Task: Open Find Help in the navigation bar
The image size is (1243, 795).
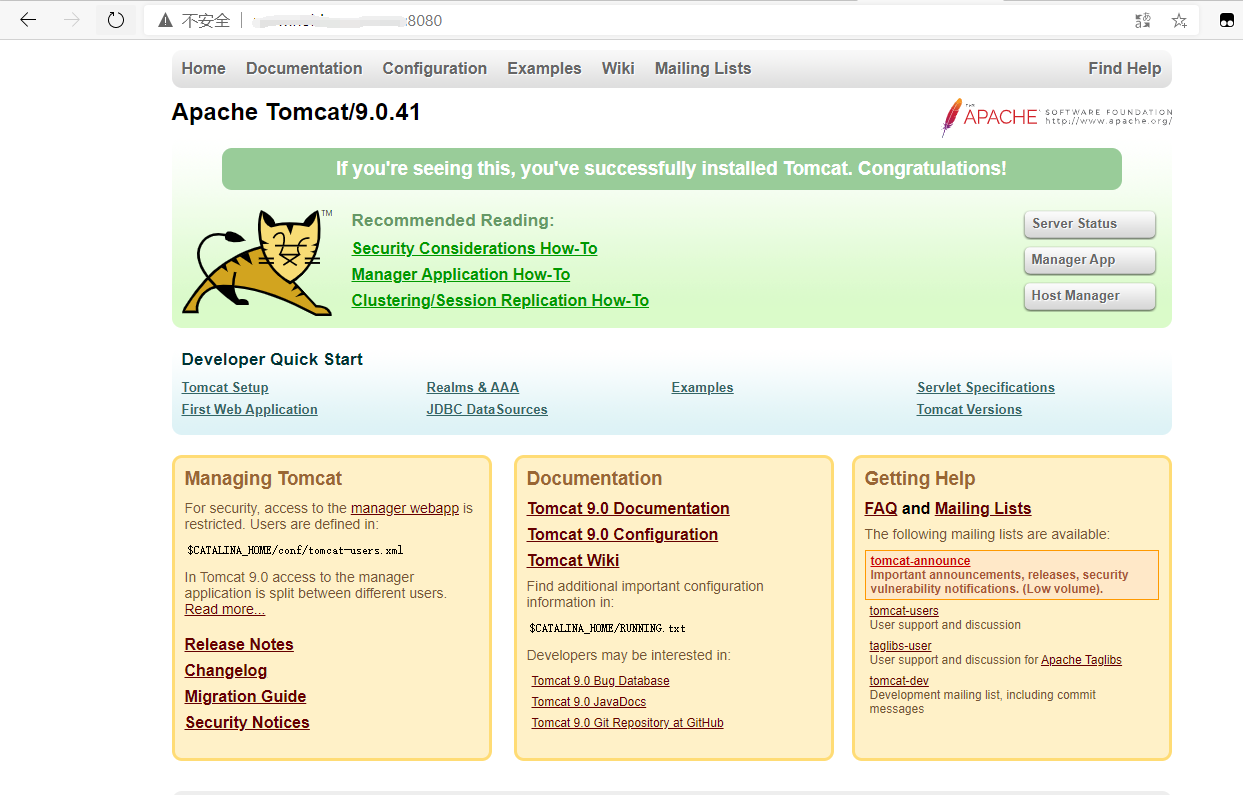Action: [x=1125, y=68]
